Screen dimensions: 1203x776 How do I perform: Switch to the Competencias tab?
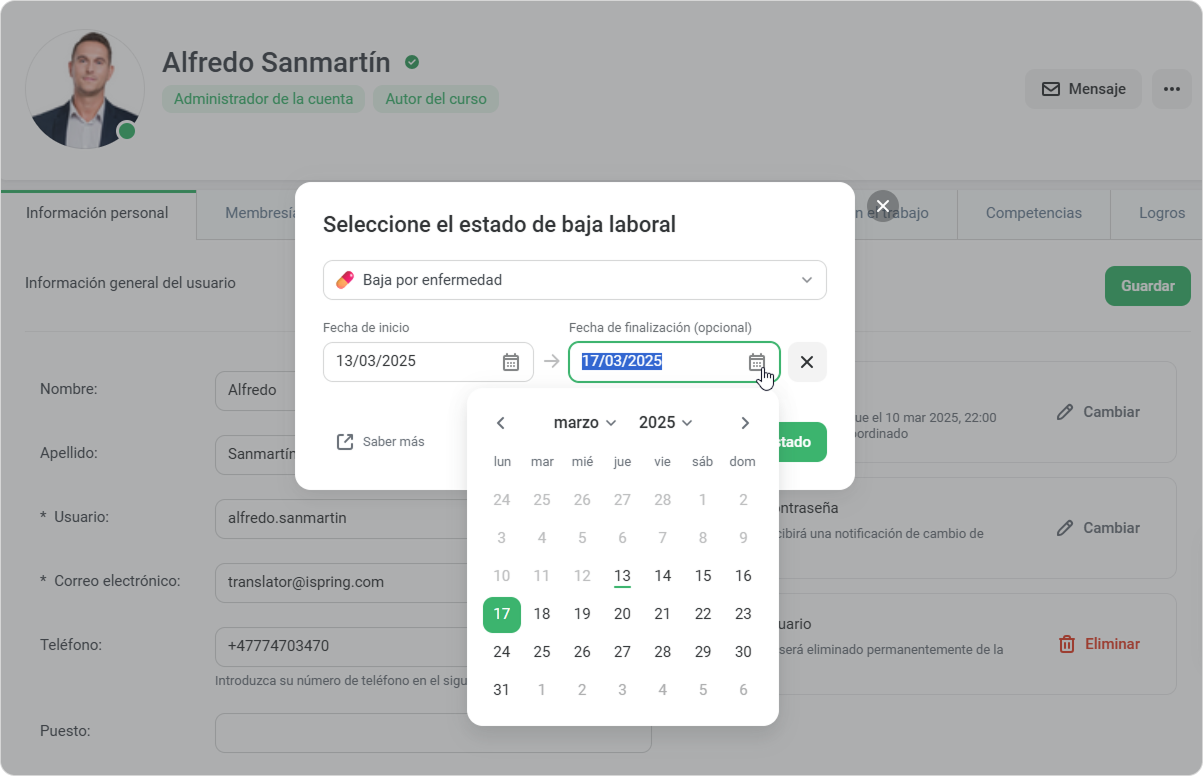point(1033,213)
